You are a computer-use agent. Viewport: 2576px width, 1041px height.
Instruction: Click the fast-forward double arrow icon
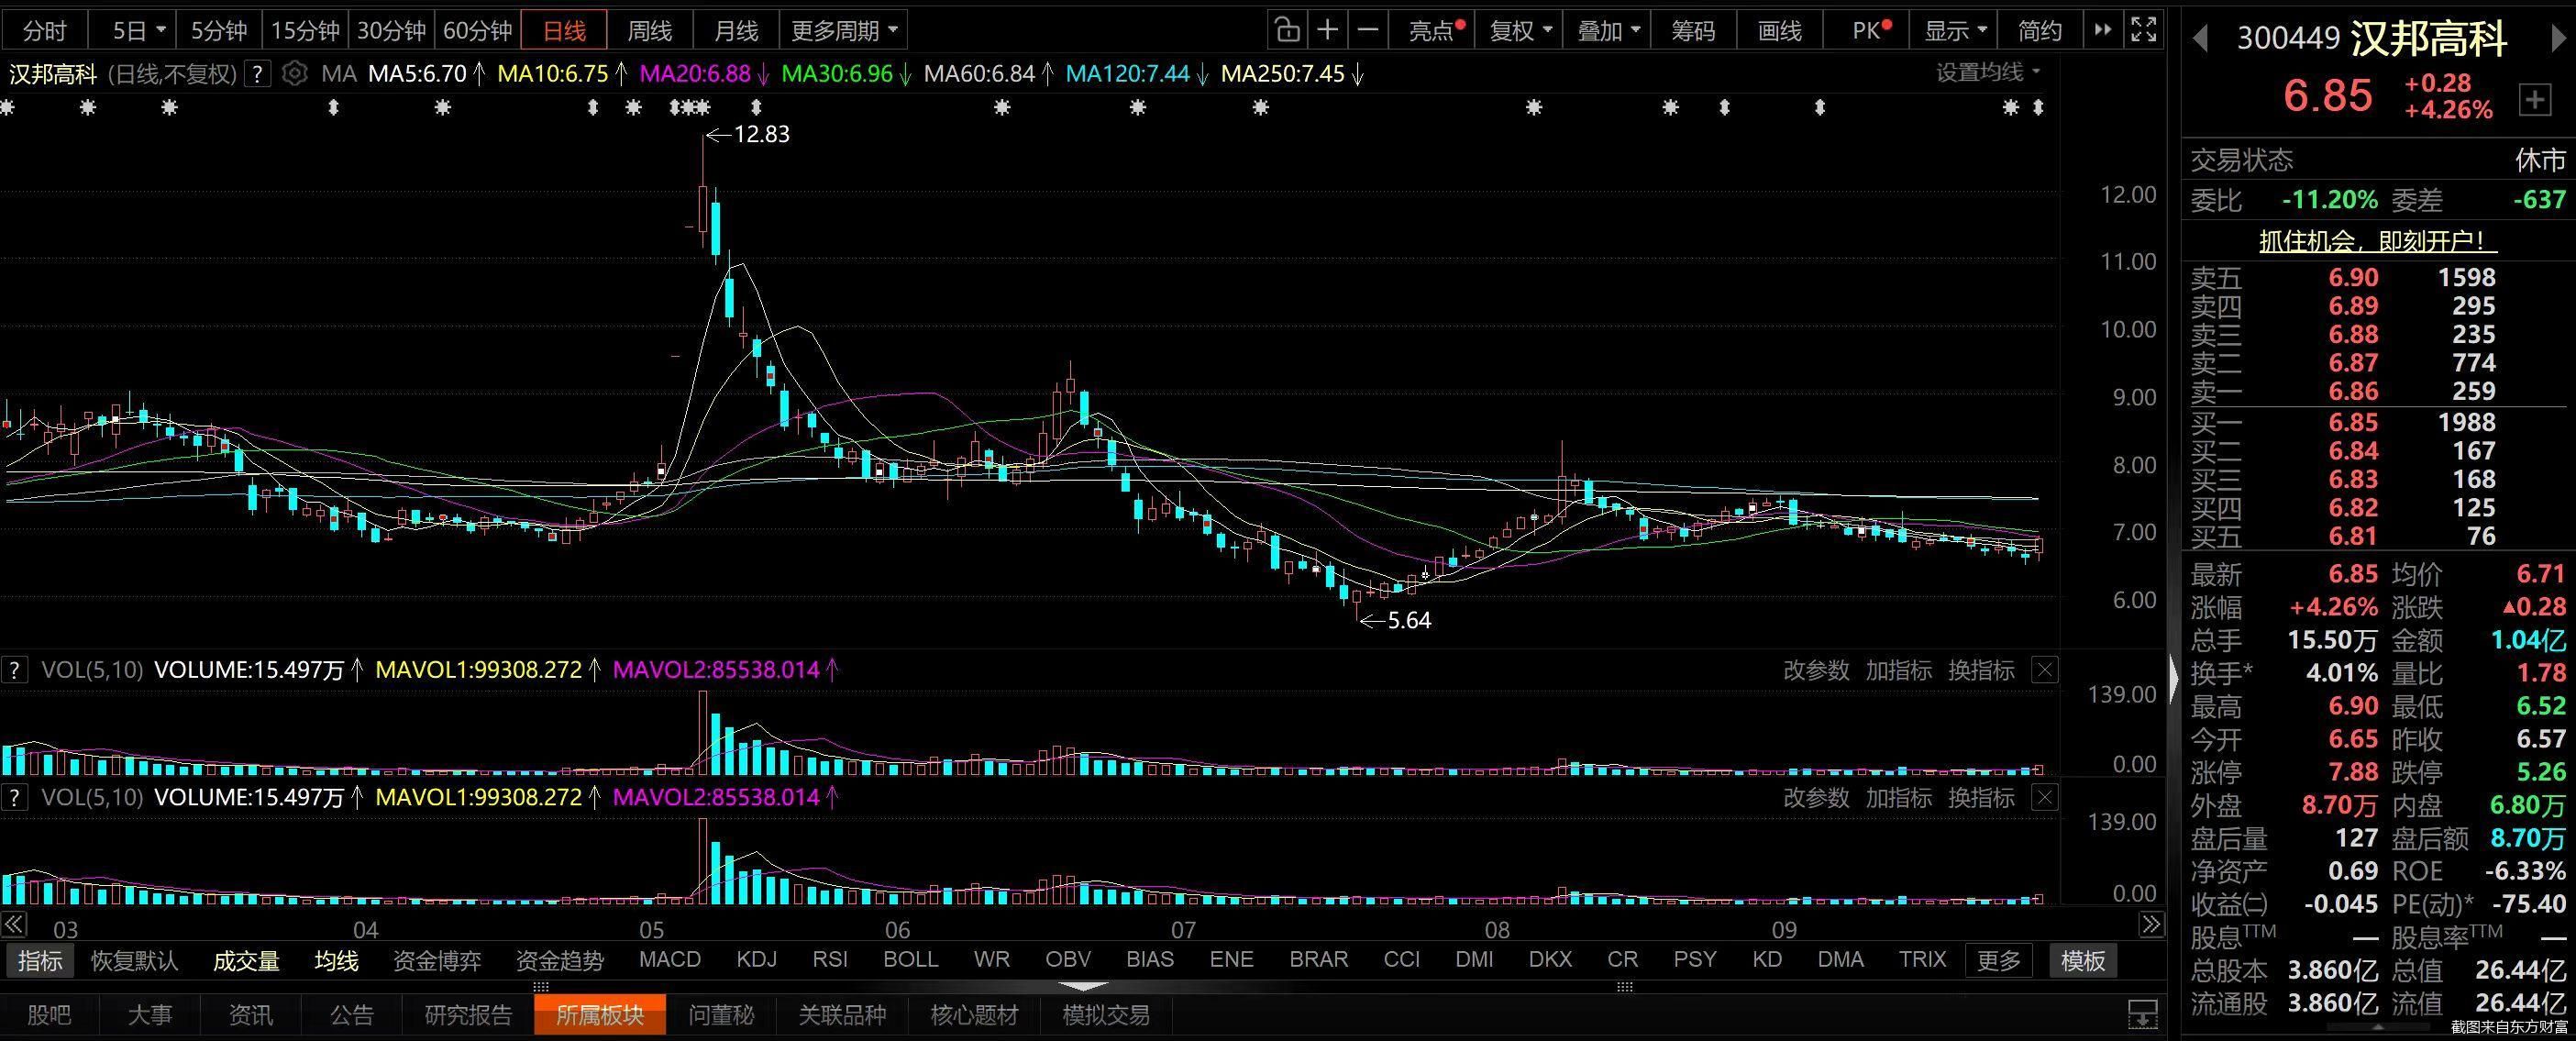pyautogui.click(x=2102, y=31)
